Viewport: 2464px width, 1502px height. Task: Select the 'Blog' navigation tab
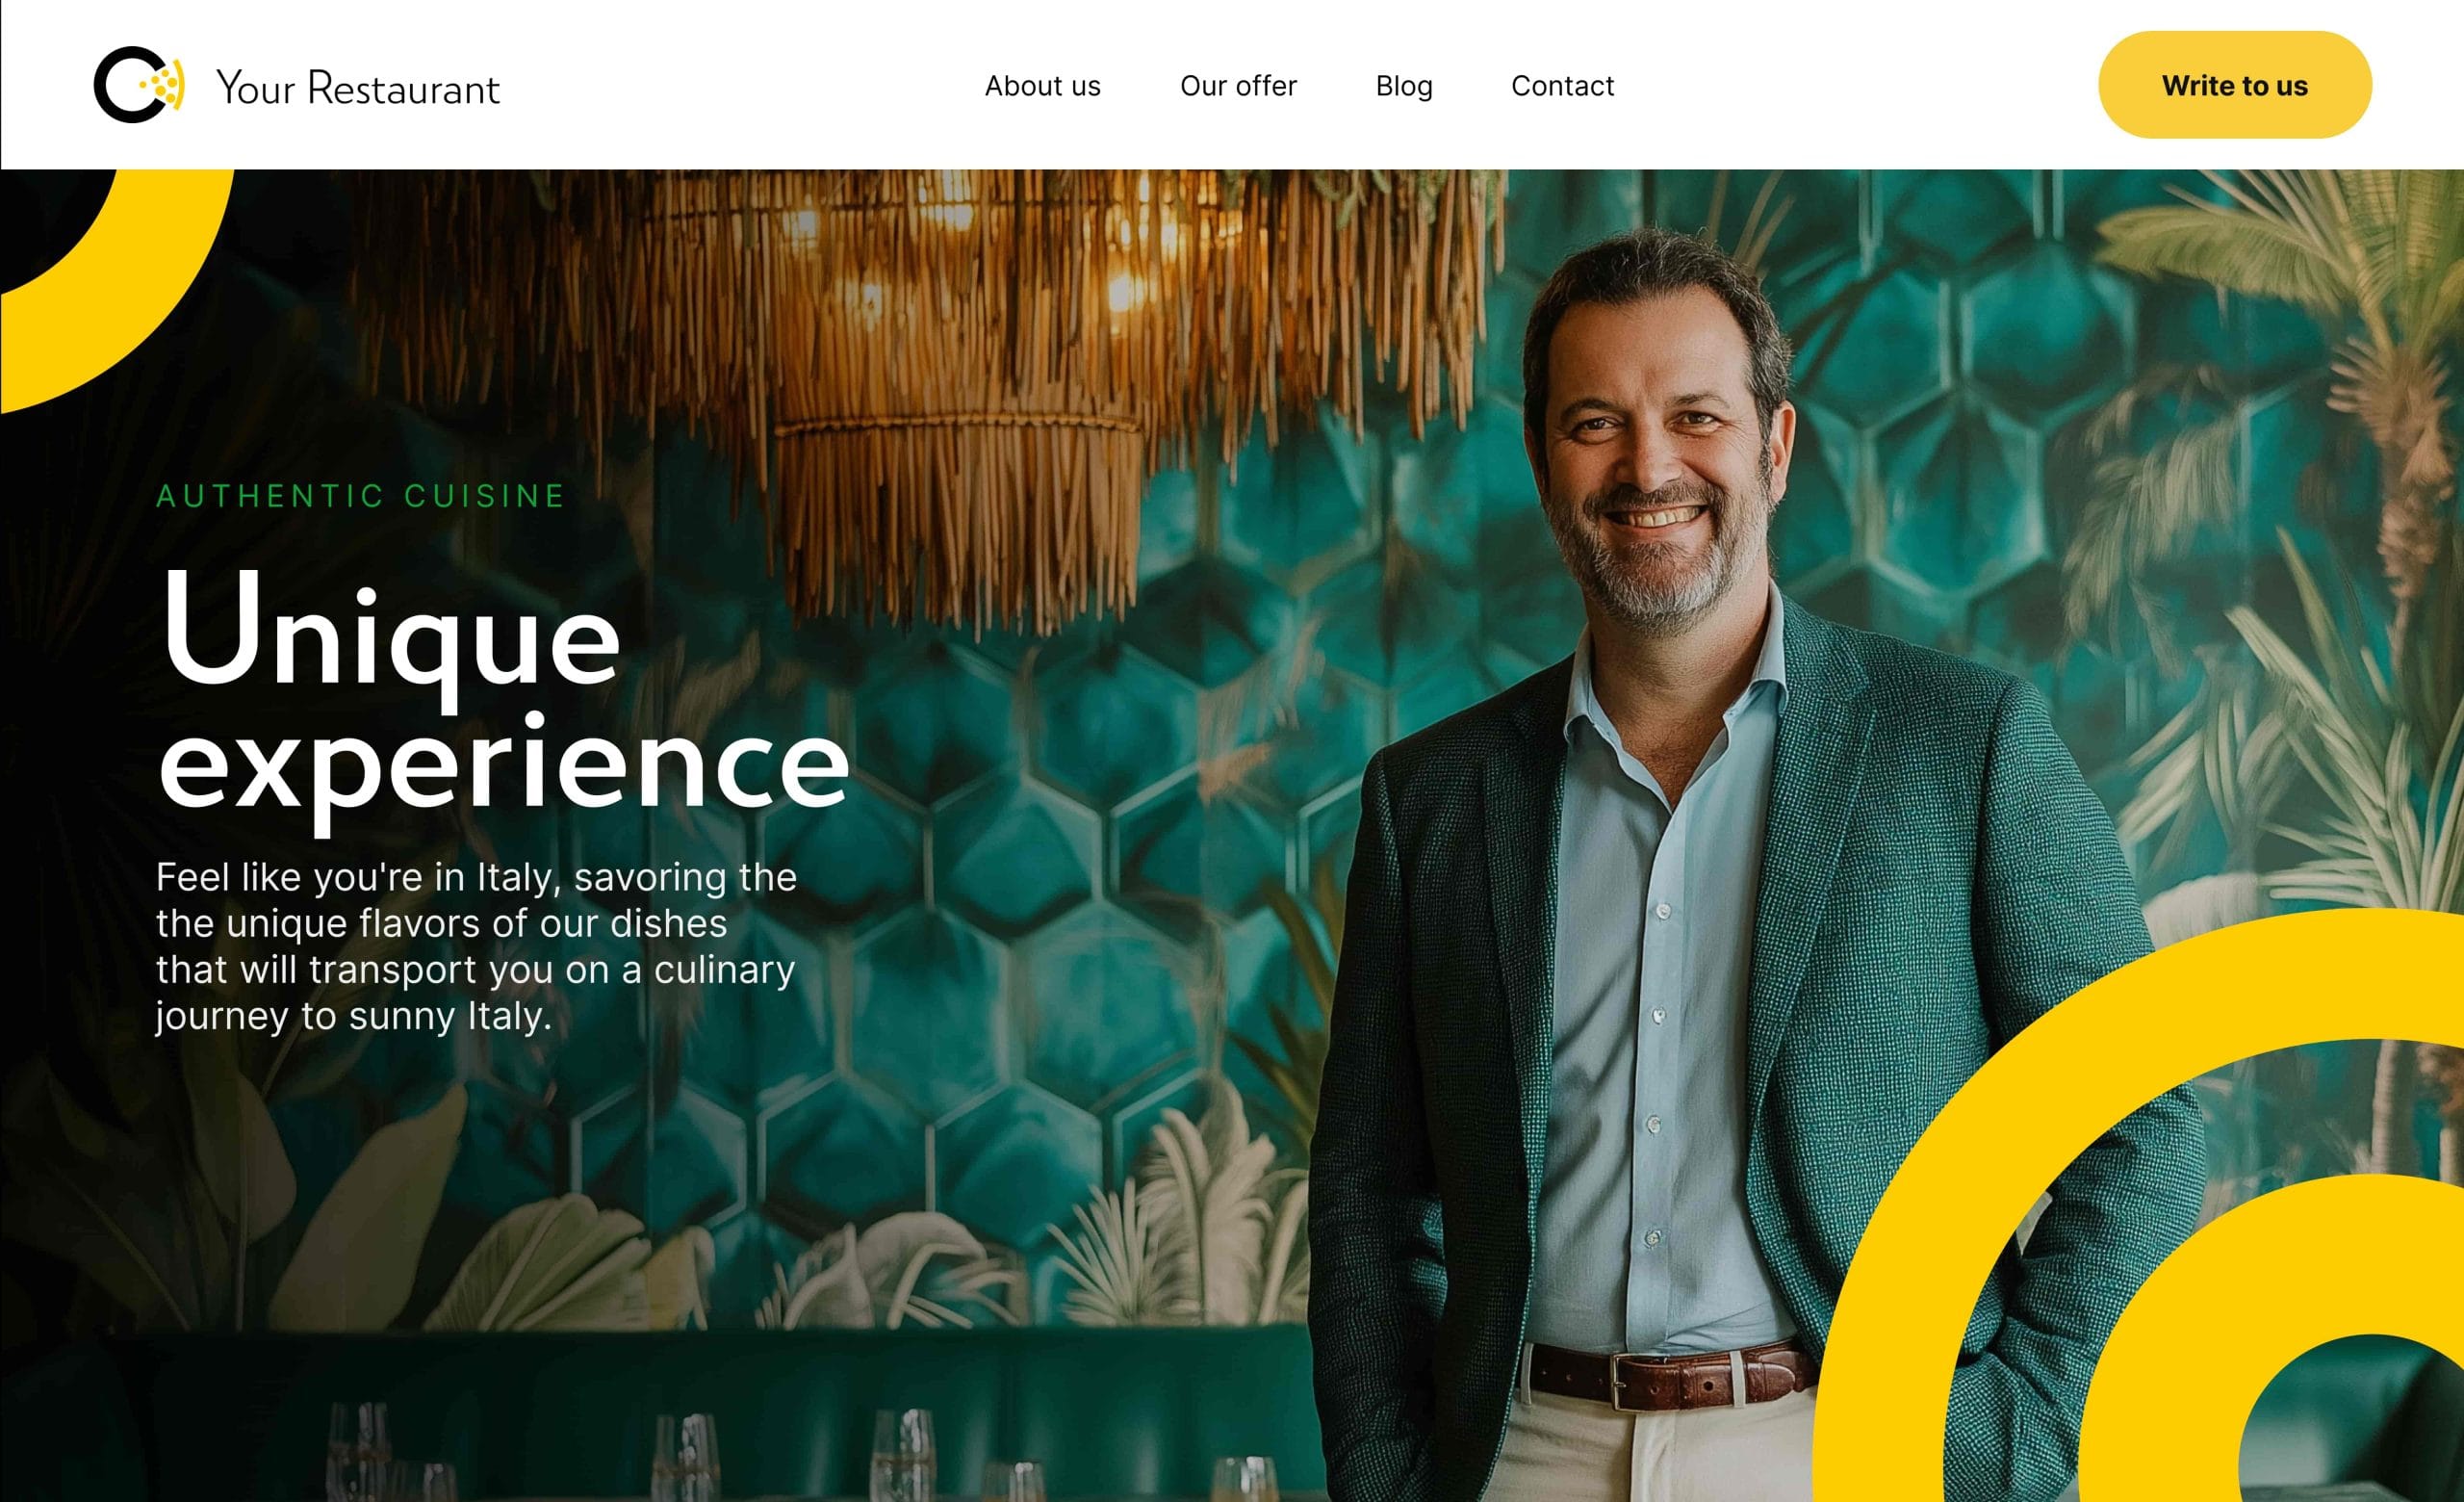coord(1402,85)
